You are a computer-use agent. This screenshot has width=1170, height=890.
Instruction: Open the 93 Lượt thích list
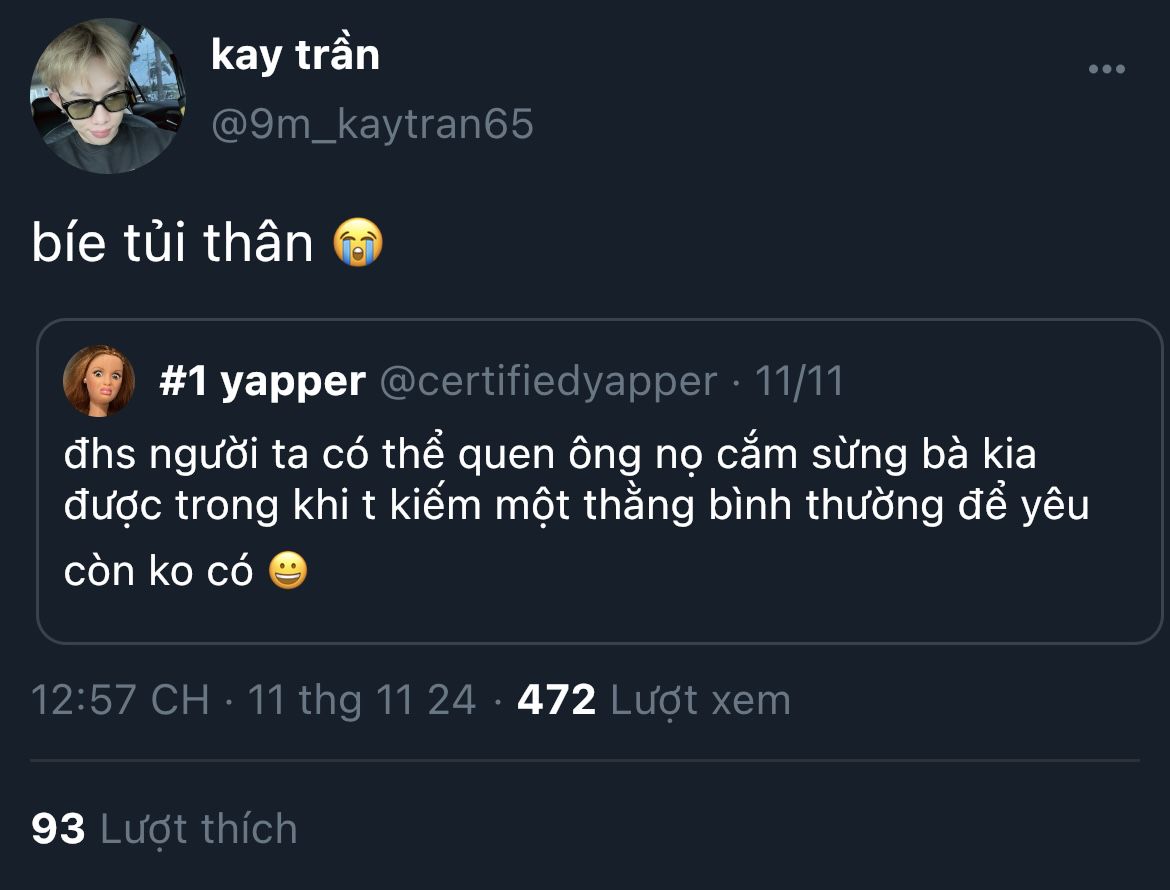164,829
